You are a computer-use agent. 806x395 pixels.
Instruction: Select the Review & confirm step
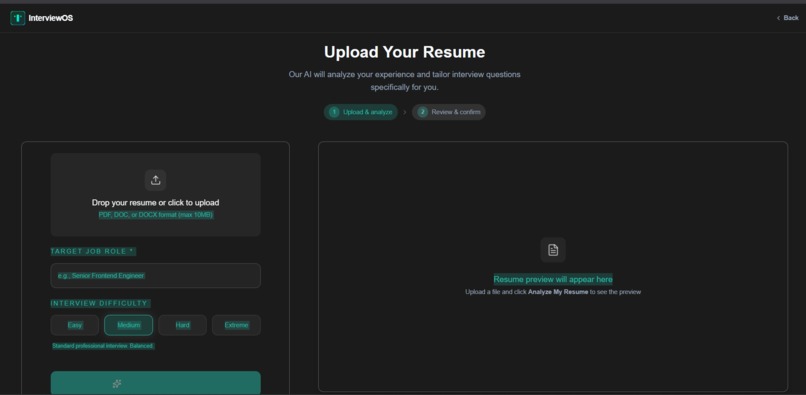[x=449, y=112]
